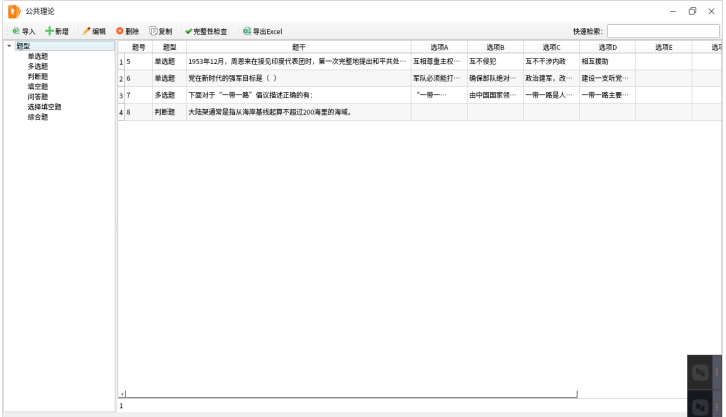Click the 选项C column header
Image resolution: width=726 pixels, height=417 pixels.
pyautogui.click(x=551, y=47)
